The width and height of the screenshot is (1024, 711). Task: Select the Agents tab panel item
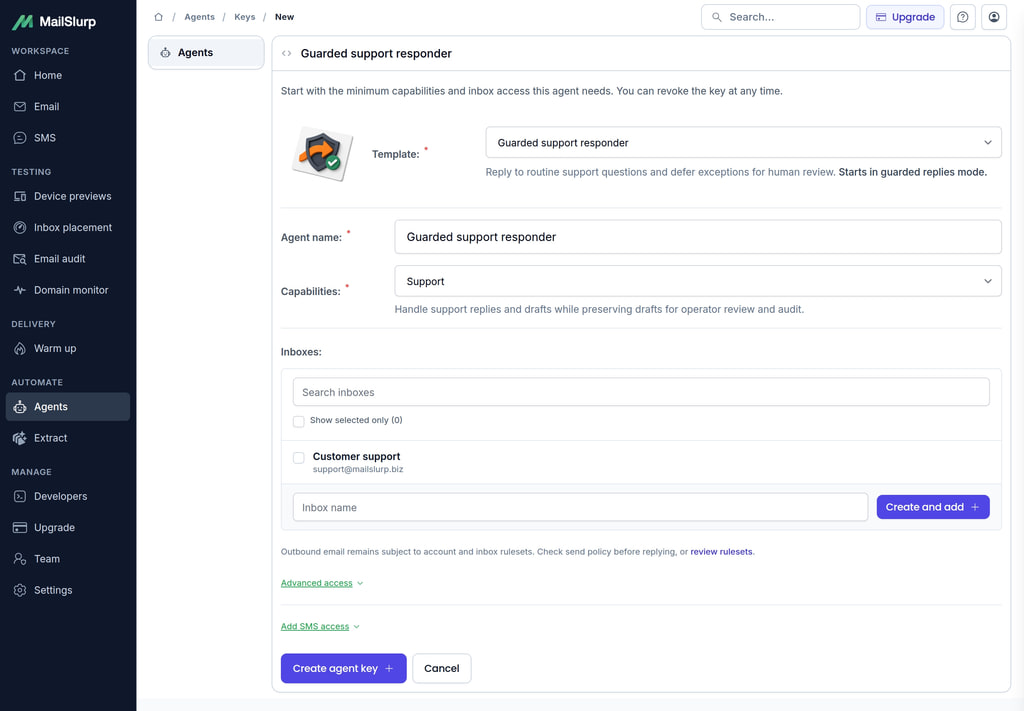coord(206,53)
